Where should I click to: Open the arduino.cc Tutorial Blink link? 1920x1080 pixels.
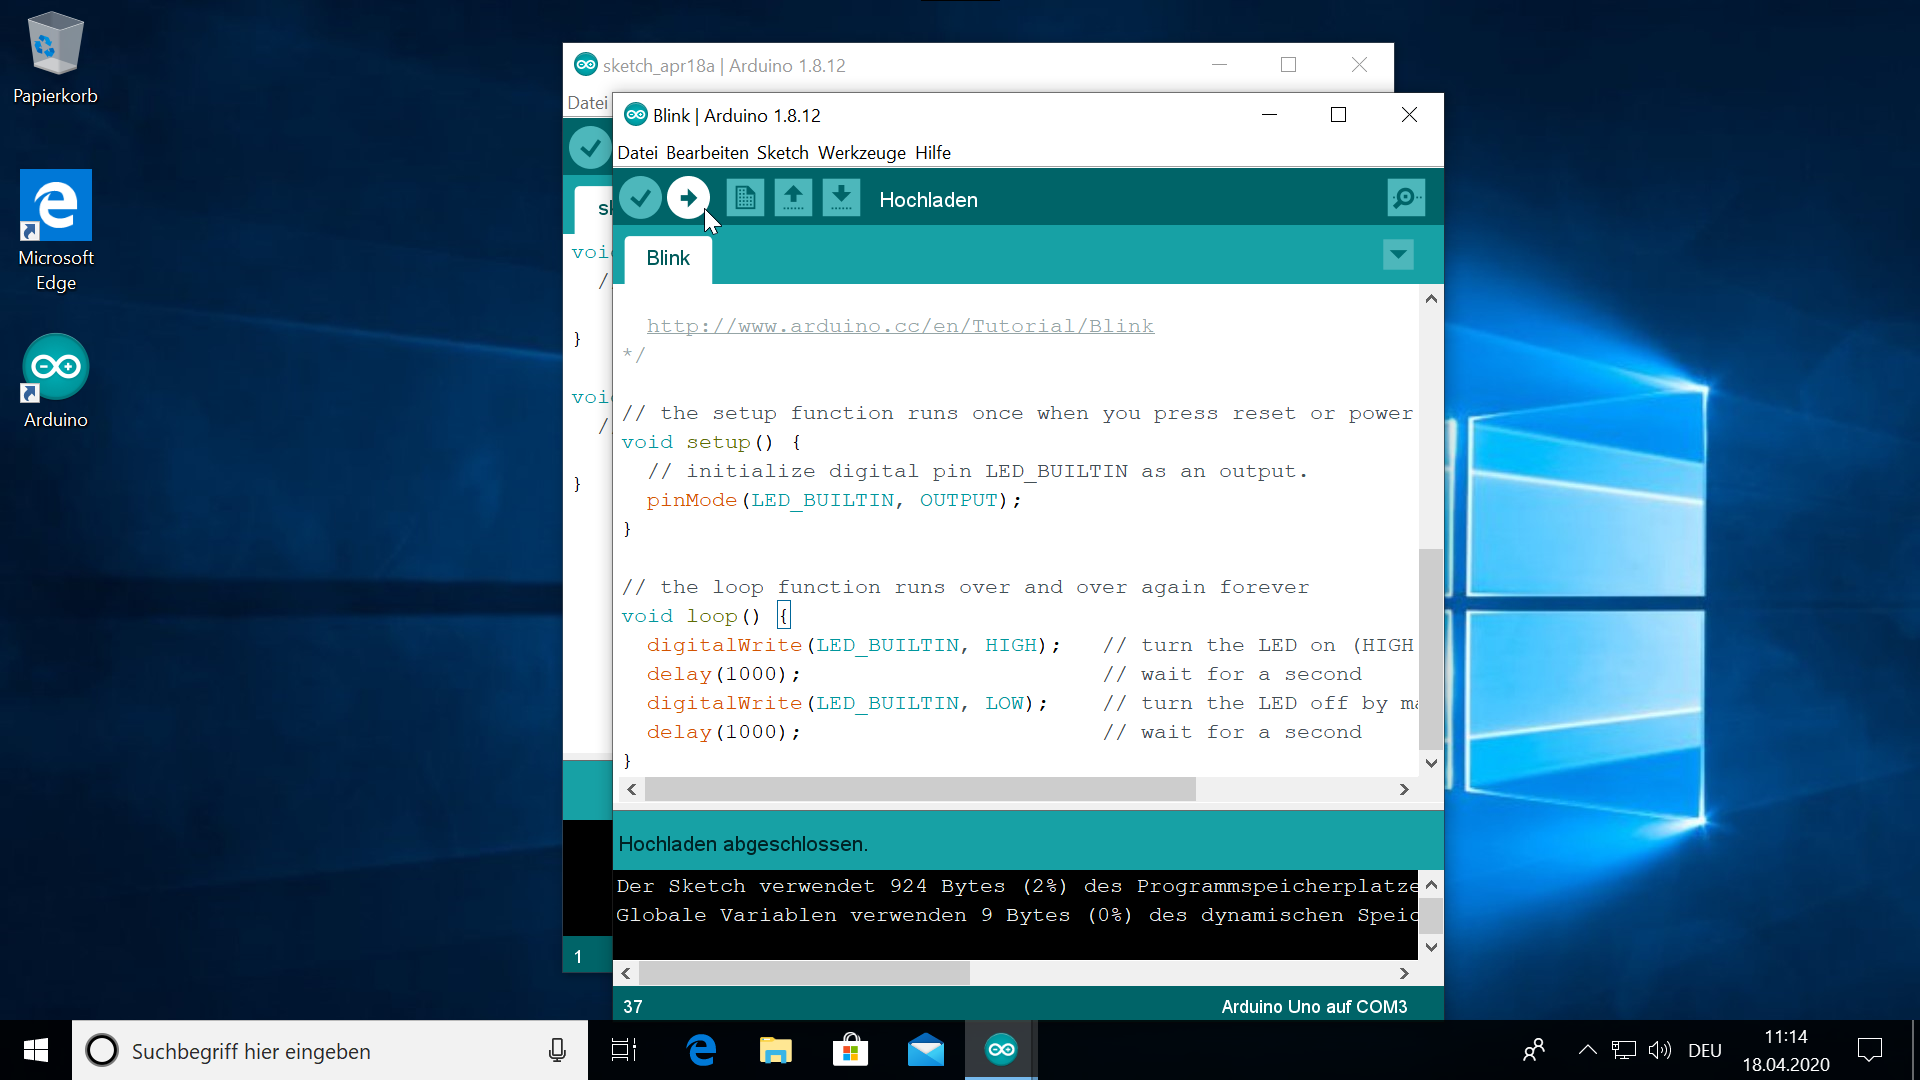(x=900, y=326)
